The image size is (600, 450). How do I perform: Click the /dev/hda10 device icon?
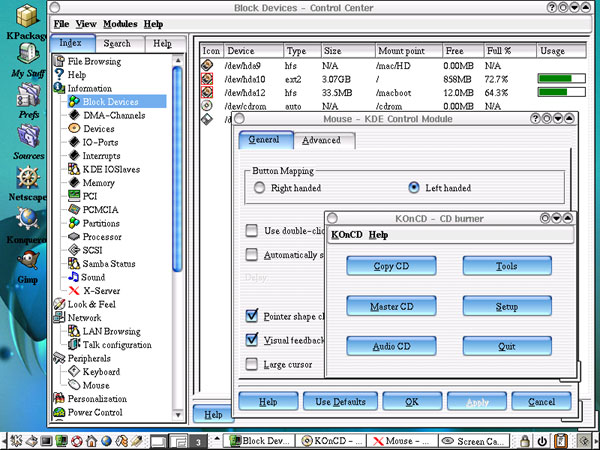click(207, 79)
